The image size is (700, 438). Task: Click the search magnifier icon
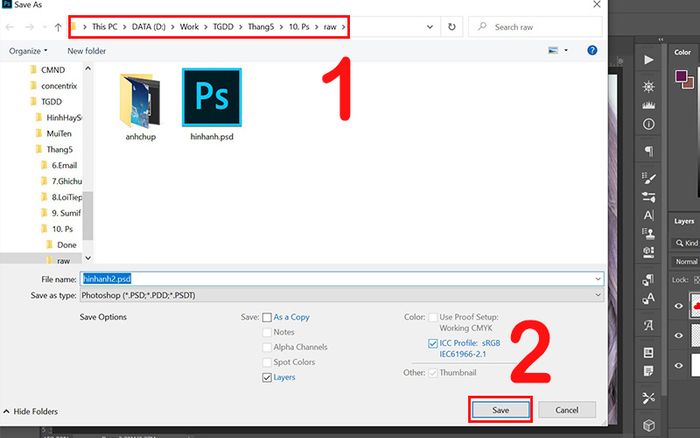(x=482, y=27)
